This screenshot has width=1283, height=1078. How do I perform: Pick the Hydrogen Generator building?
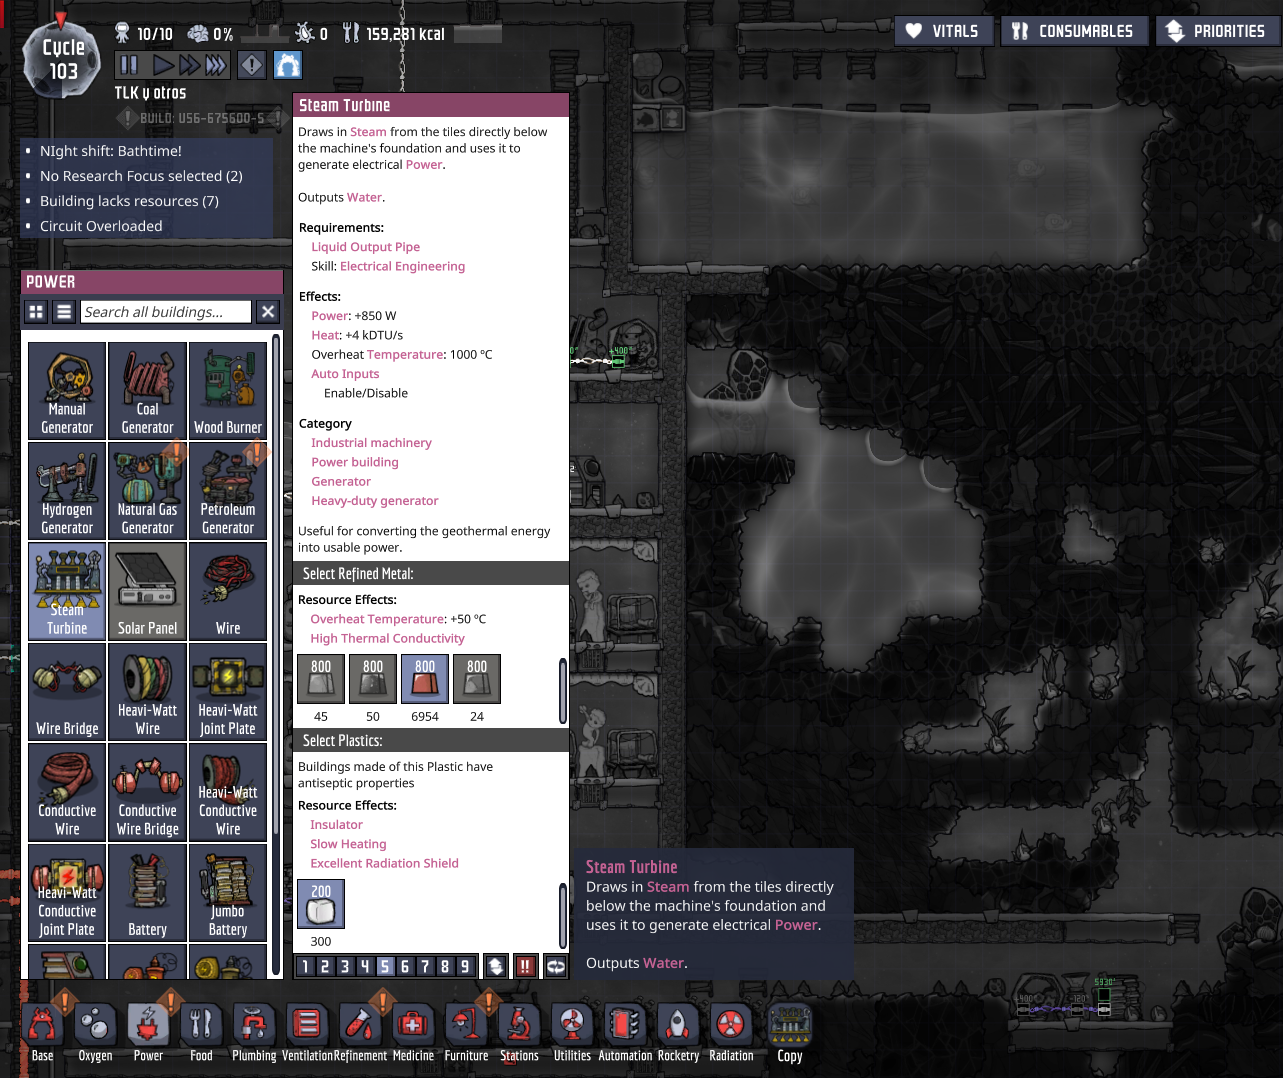click(67, 491)
